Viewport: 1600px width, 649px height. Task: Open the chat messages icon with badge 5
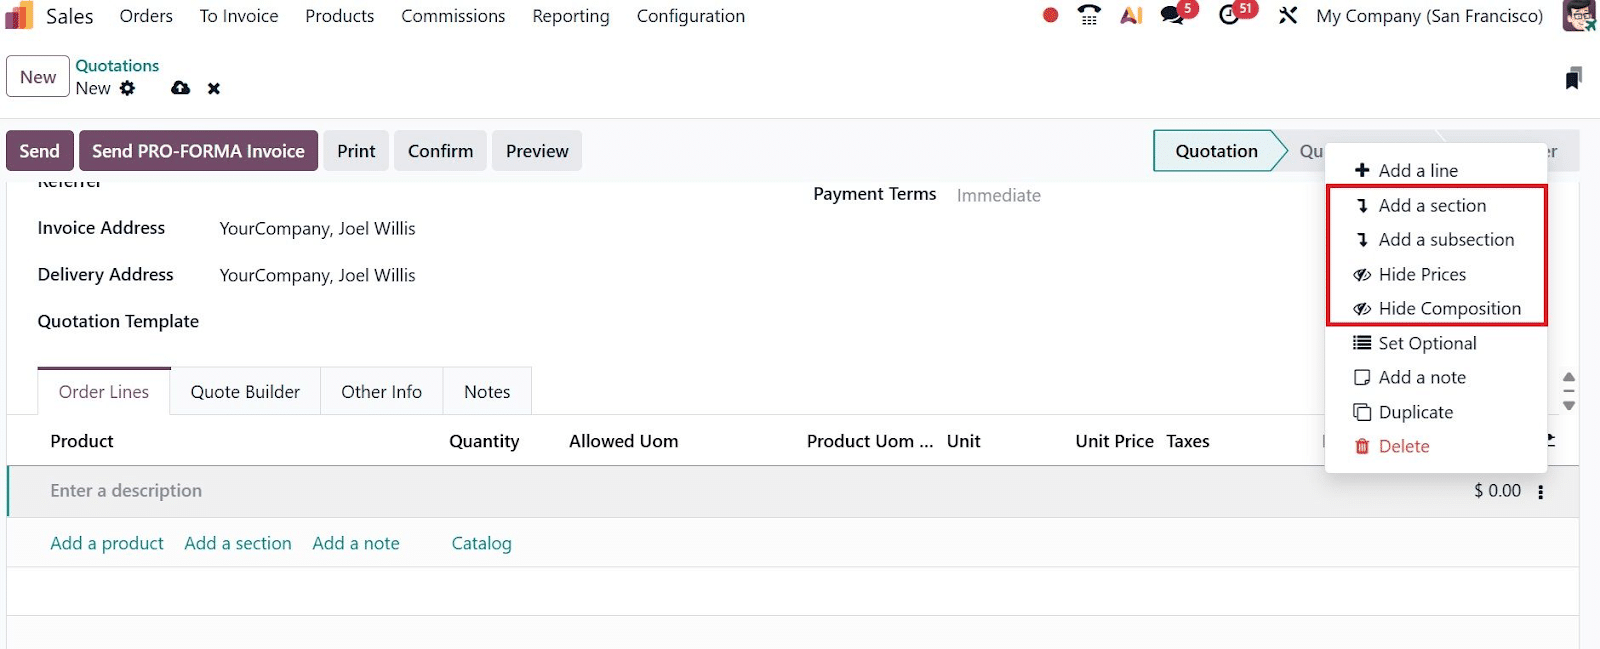click(1174, 15)
